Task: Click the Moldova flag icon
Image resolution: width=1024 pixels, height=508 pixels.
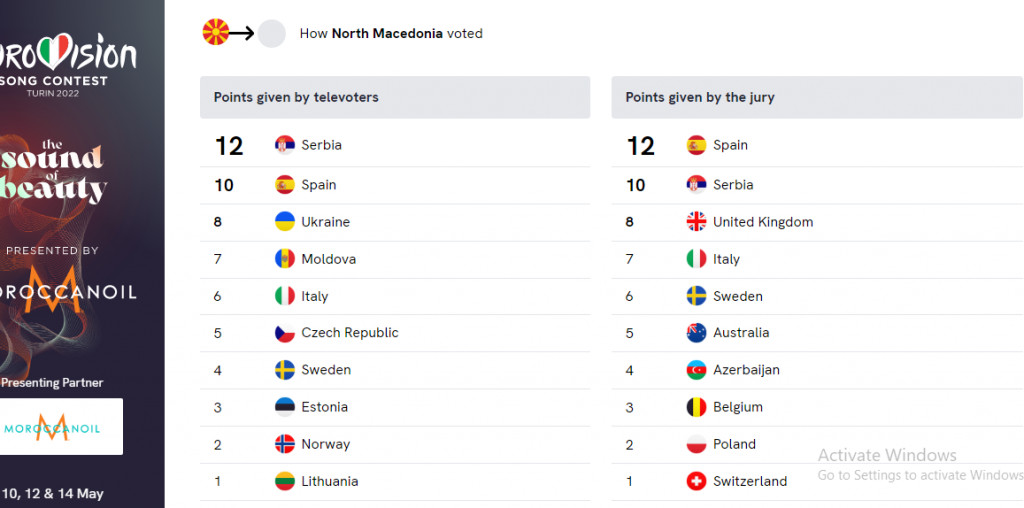Action: 285,259
